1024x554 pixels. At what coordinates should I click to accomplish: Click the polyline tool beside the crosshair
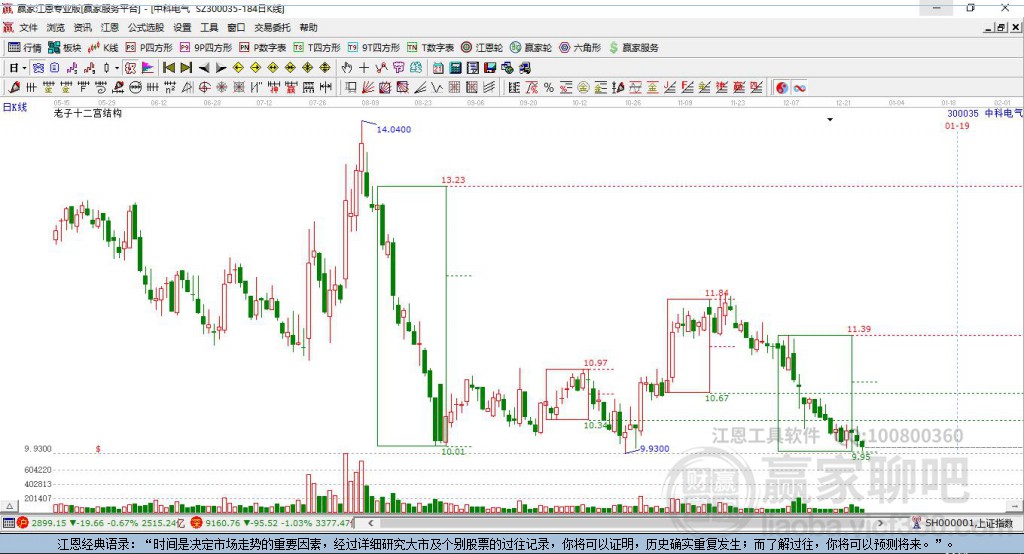[x=381, y=67]
